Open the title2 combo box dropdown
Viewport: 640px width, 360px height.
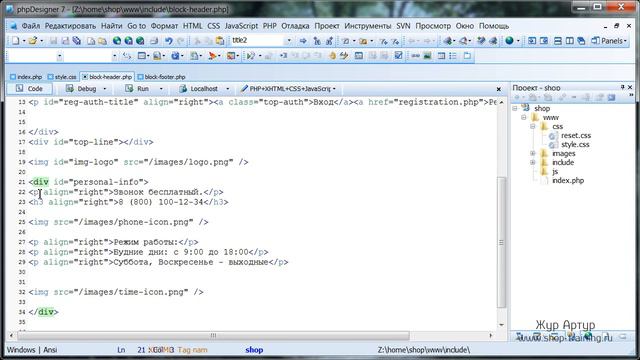(x=289, y=40)
